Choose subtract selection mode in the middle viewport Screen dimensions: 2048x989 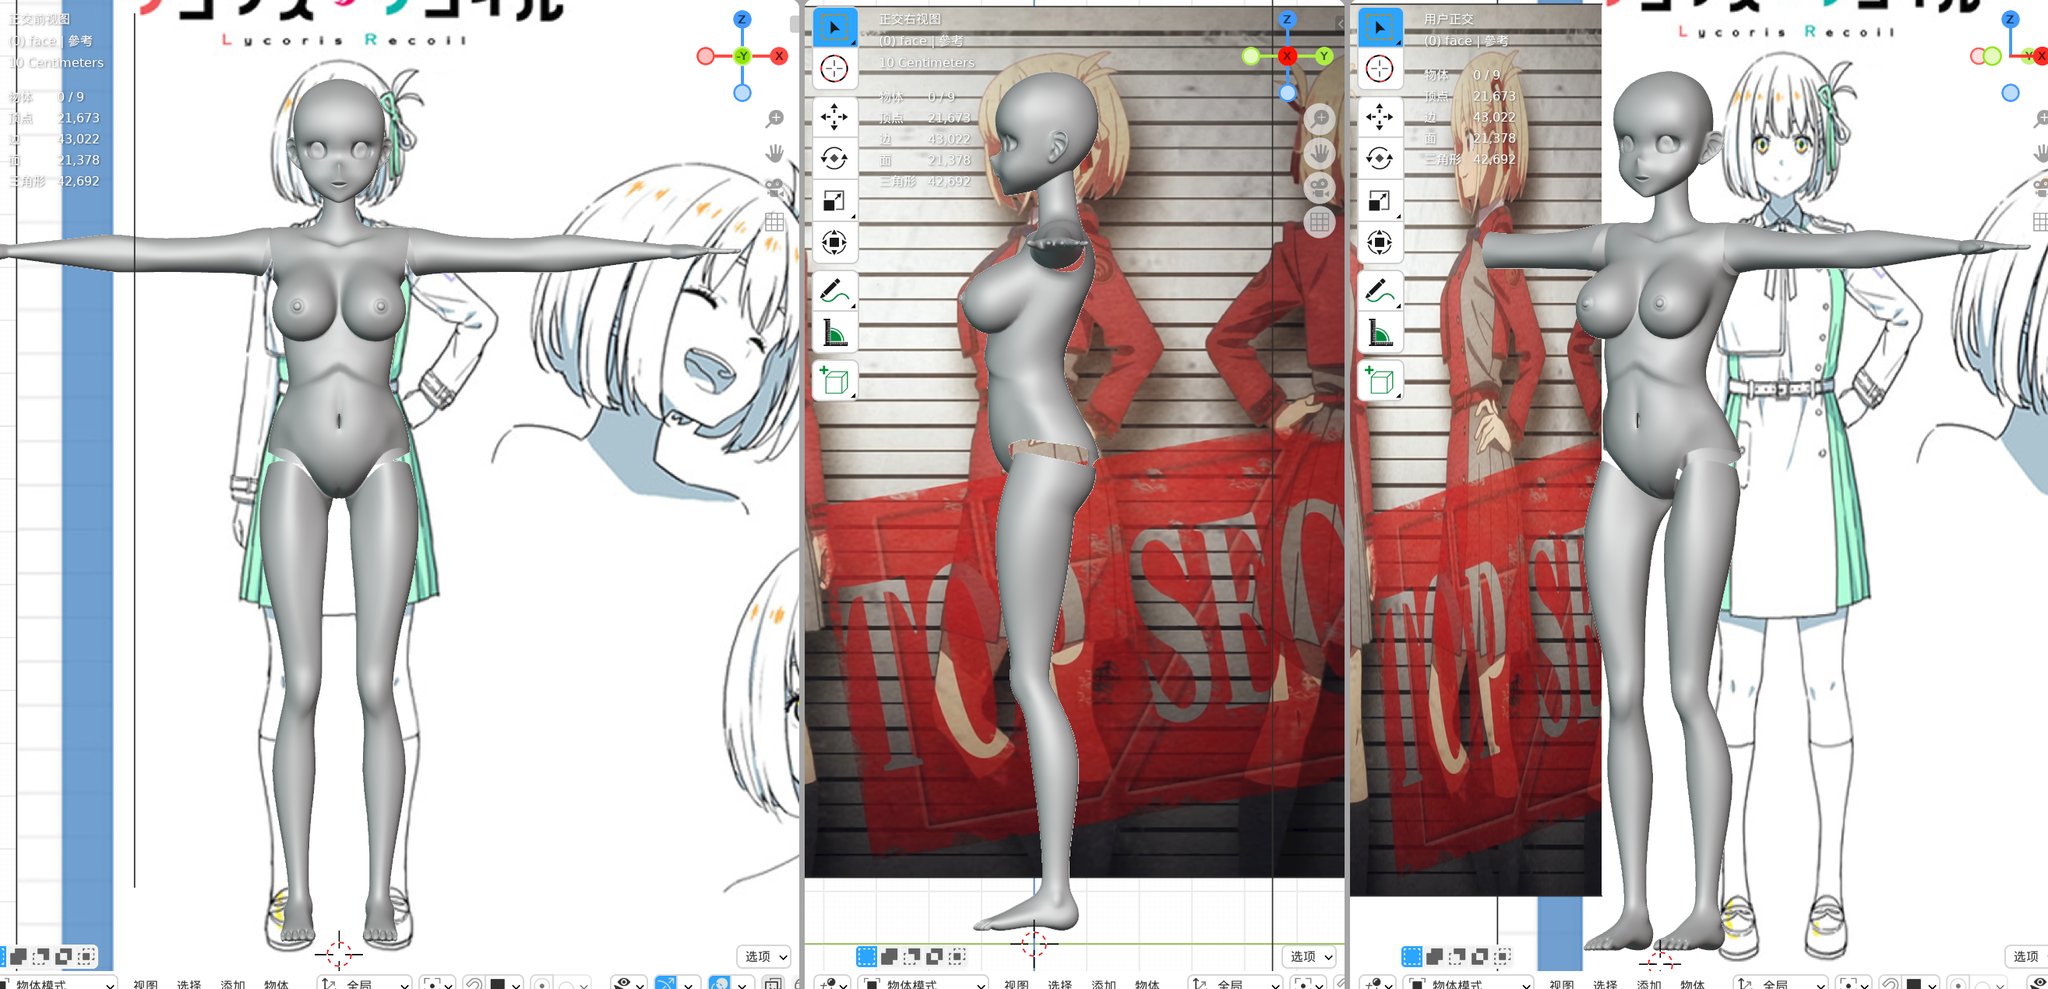[x=911, y=956]
